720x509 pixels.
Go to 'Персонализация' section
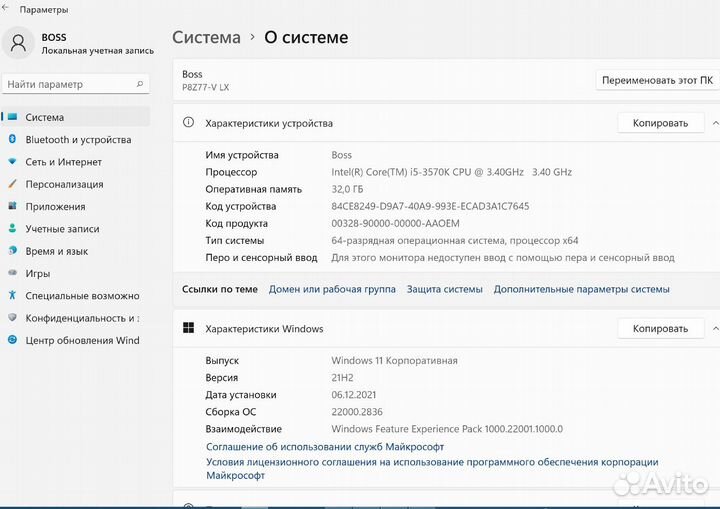[x=64, y=184]
